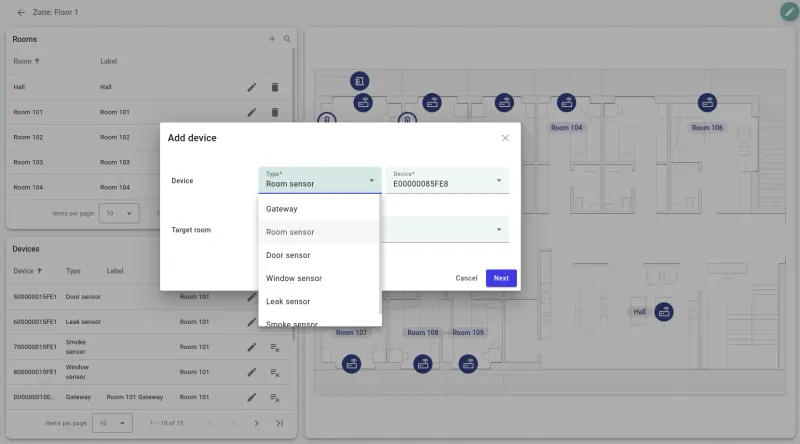Select the Room 107 sensor marker on the map
The image size is (800, 444).
(352, 364)
